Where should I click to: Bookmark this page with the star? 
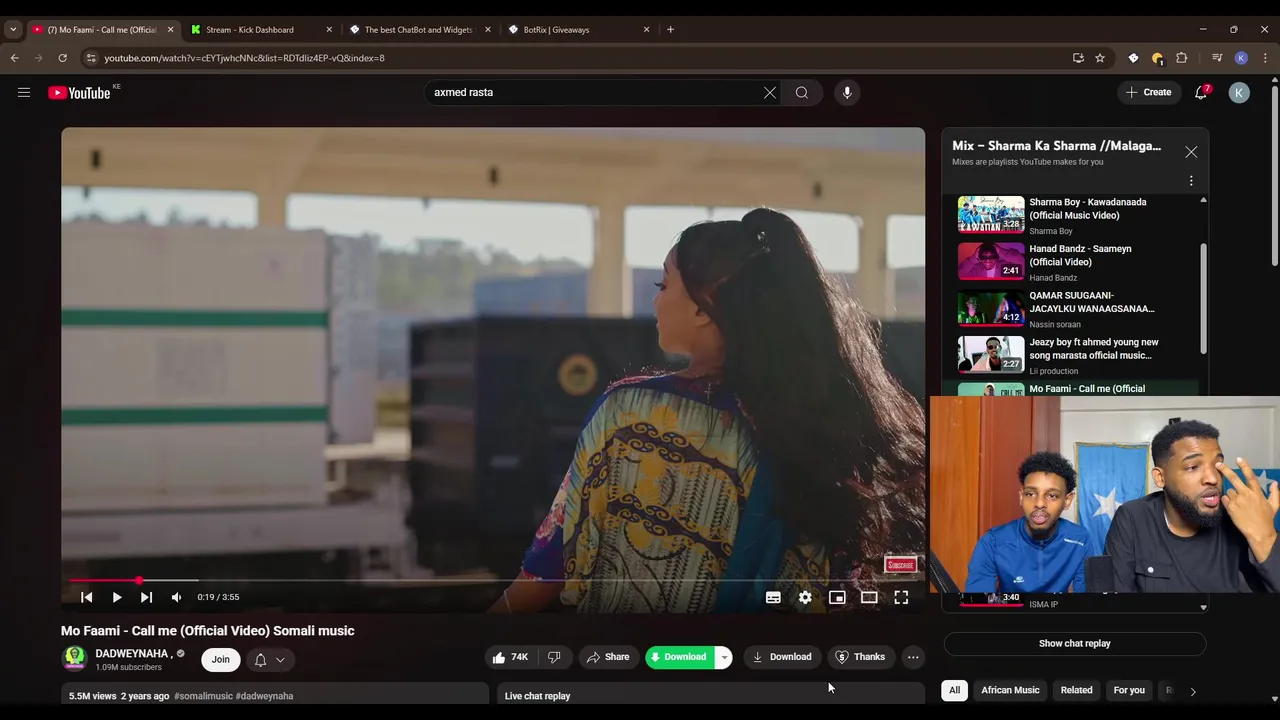click(x=1100, y=58)
